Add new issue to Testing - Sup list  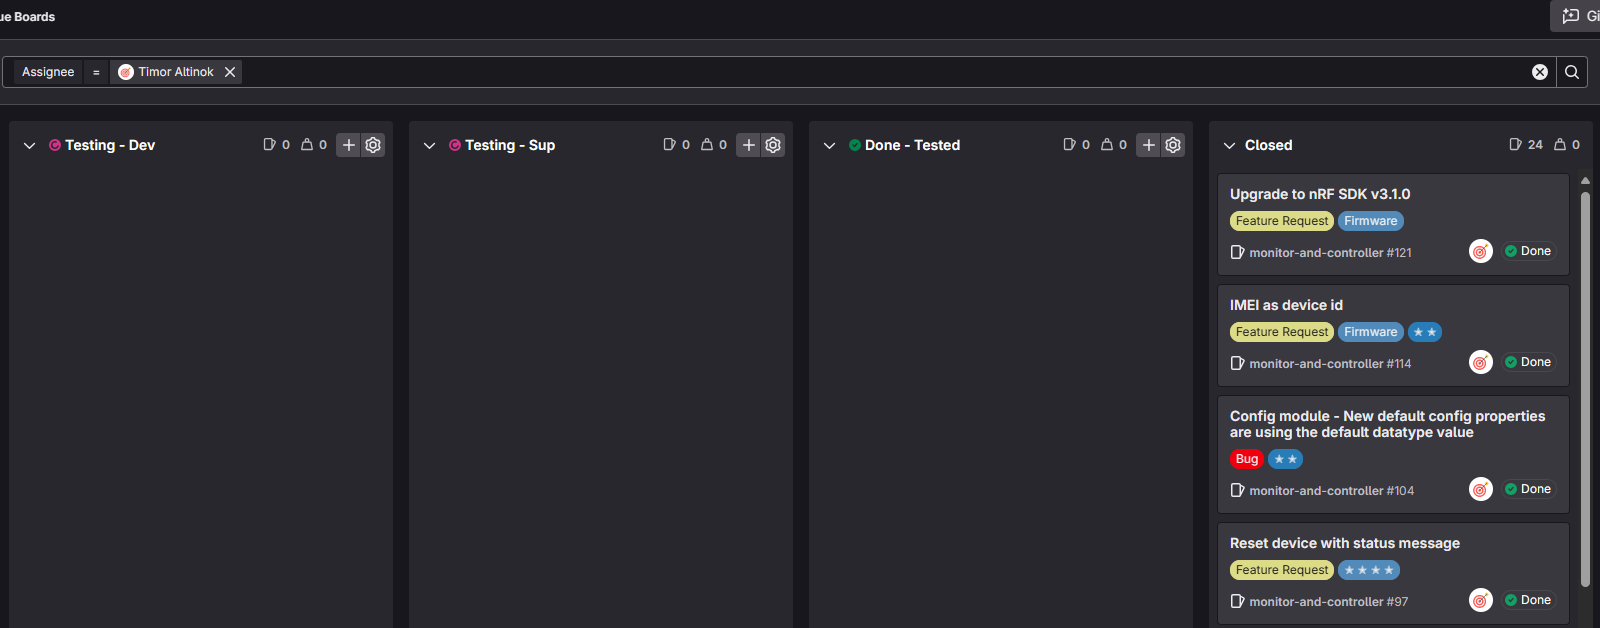pyautogui.click(x=748, y=145)
